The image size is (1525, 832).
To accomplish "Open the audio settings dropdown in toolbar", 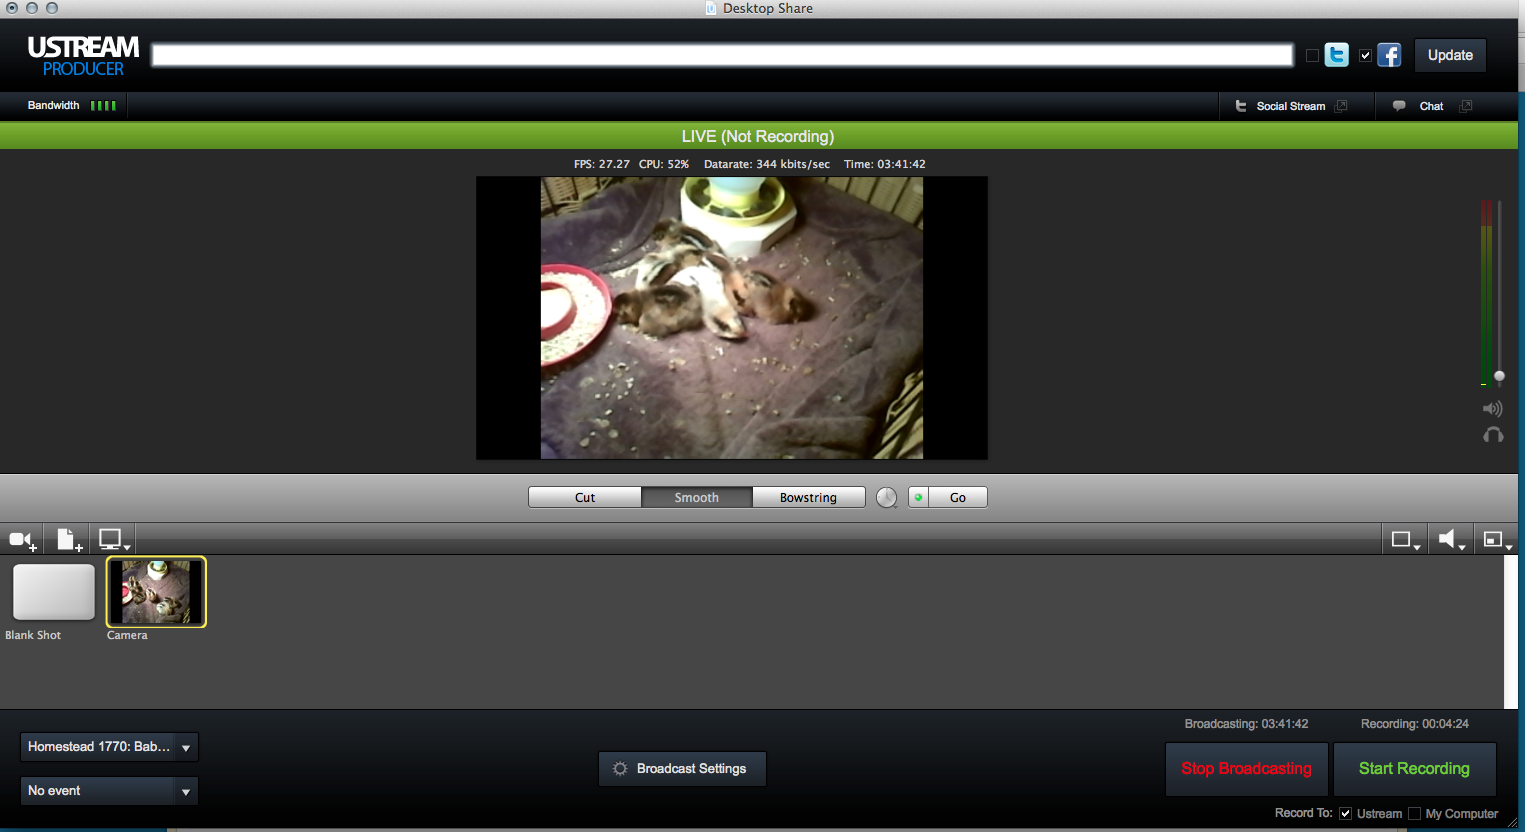I will click(1450, 540).
